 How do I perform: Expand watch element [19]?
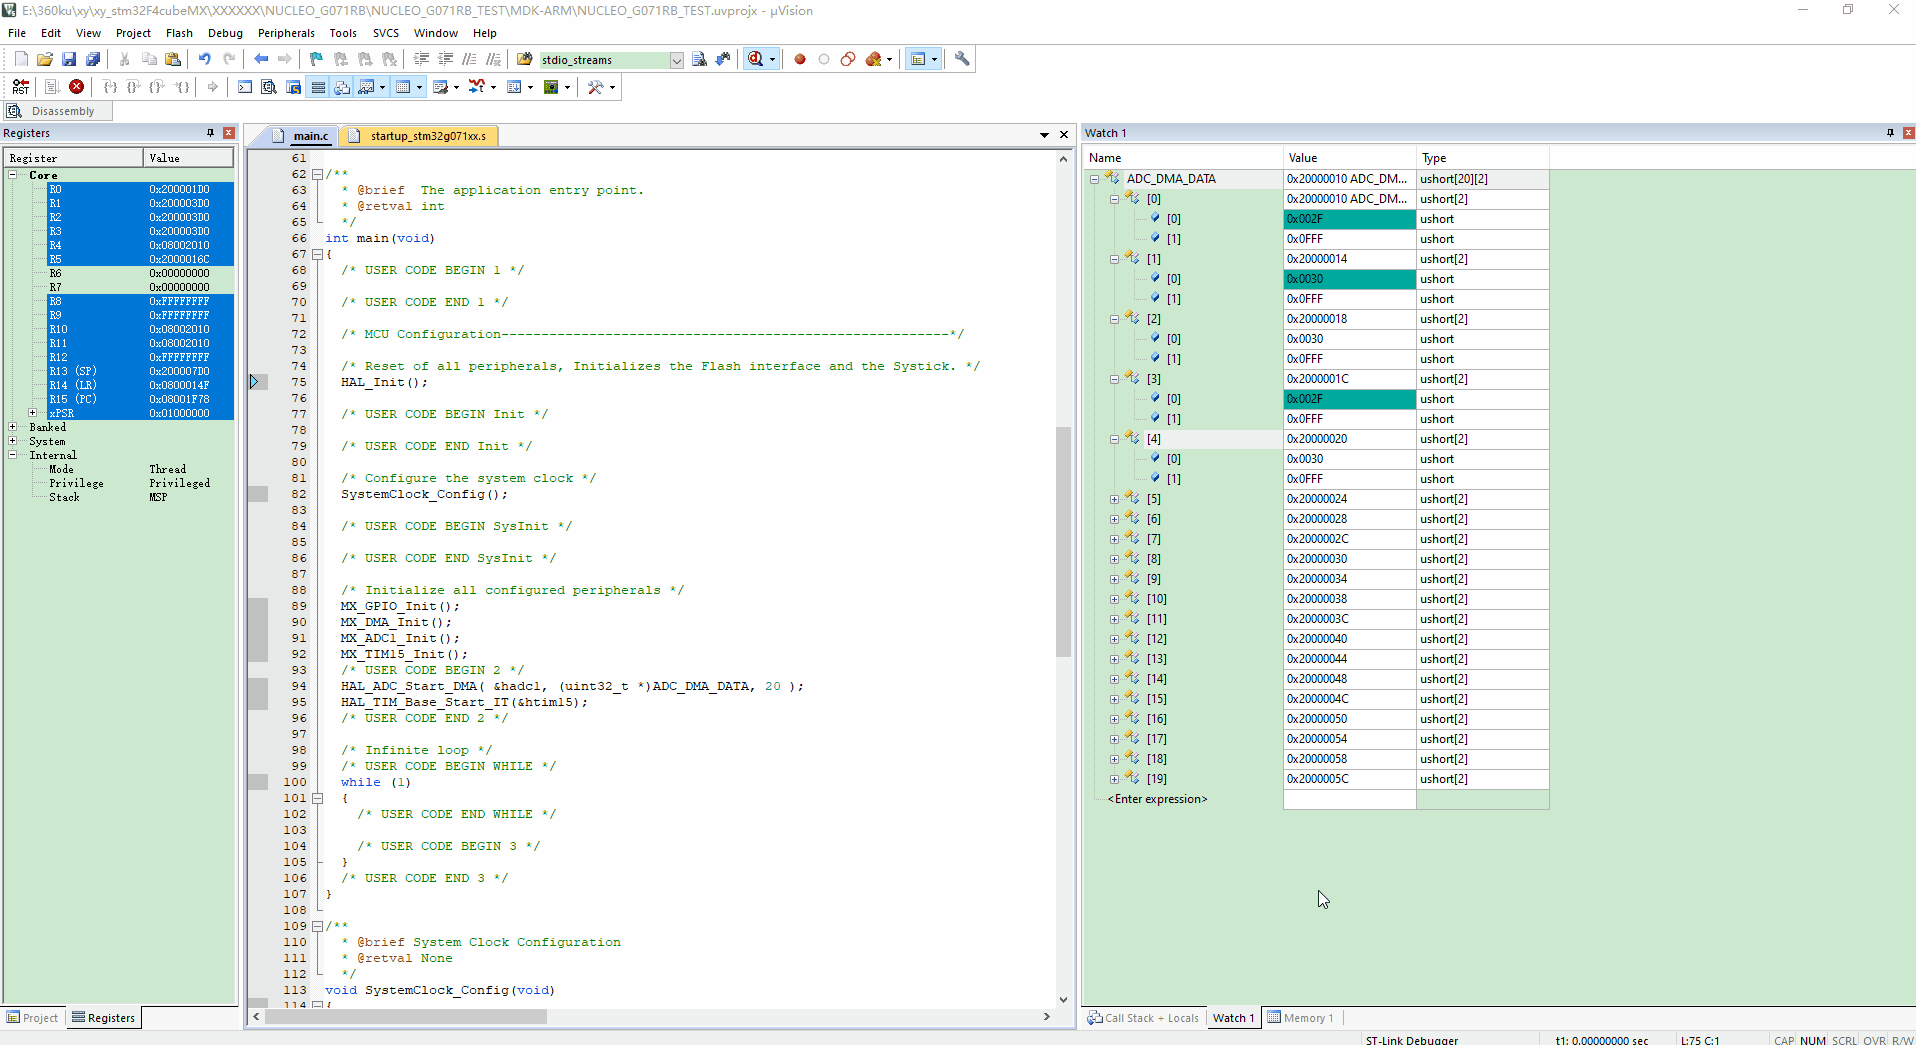click(x=1114, y=779)
